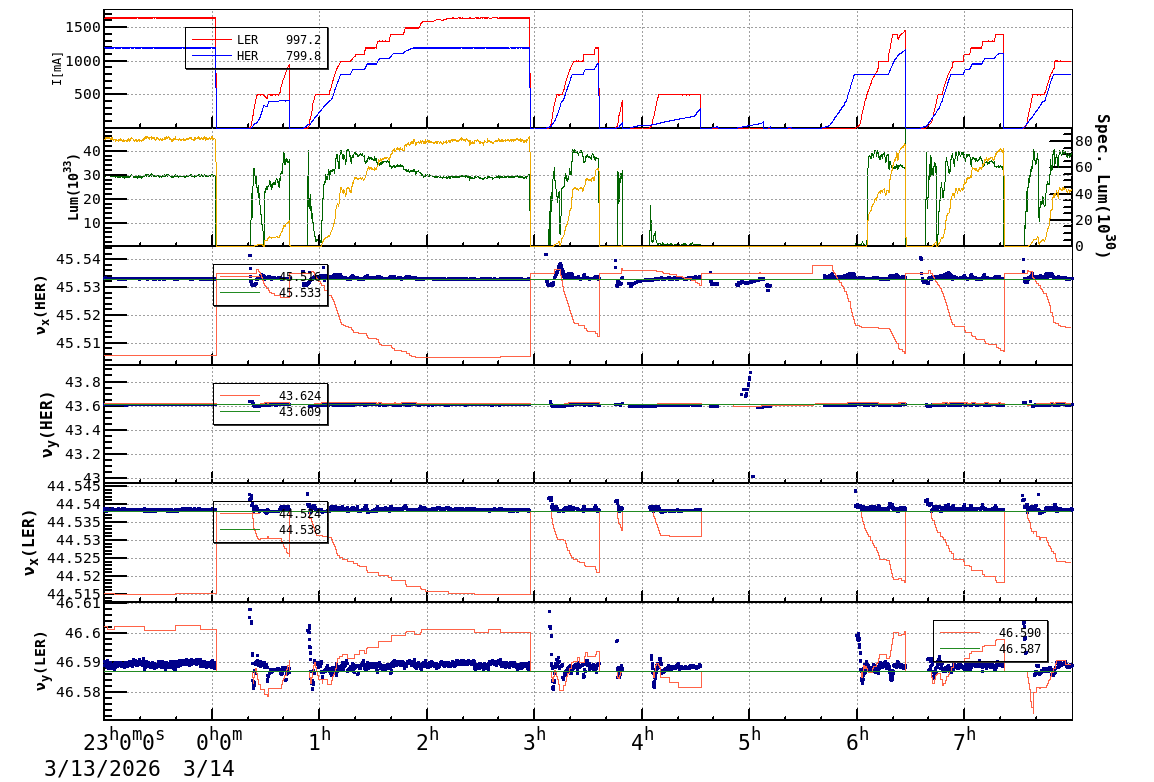This screenshot has width=1154, height=782.
Task: Click the 46.590 legend value in νy(LER)
Action: 1020,633
